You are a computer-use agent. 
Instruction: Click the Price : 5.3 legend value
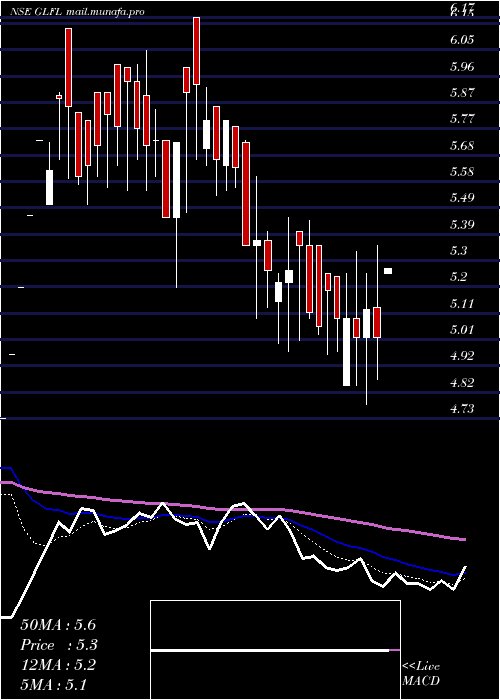tap(59, 645)
